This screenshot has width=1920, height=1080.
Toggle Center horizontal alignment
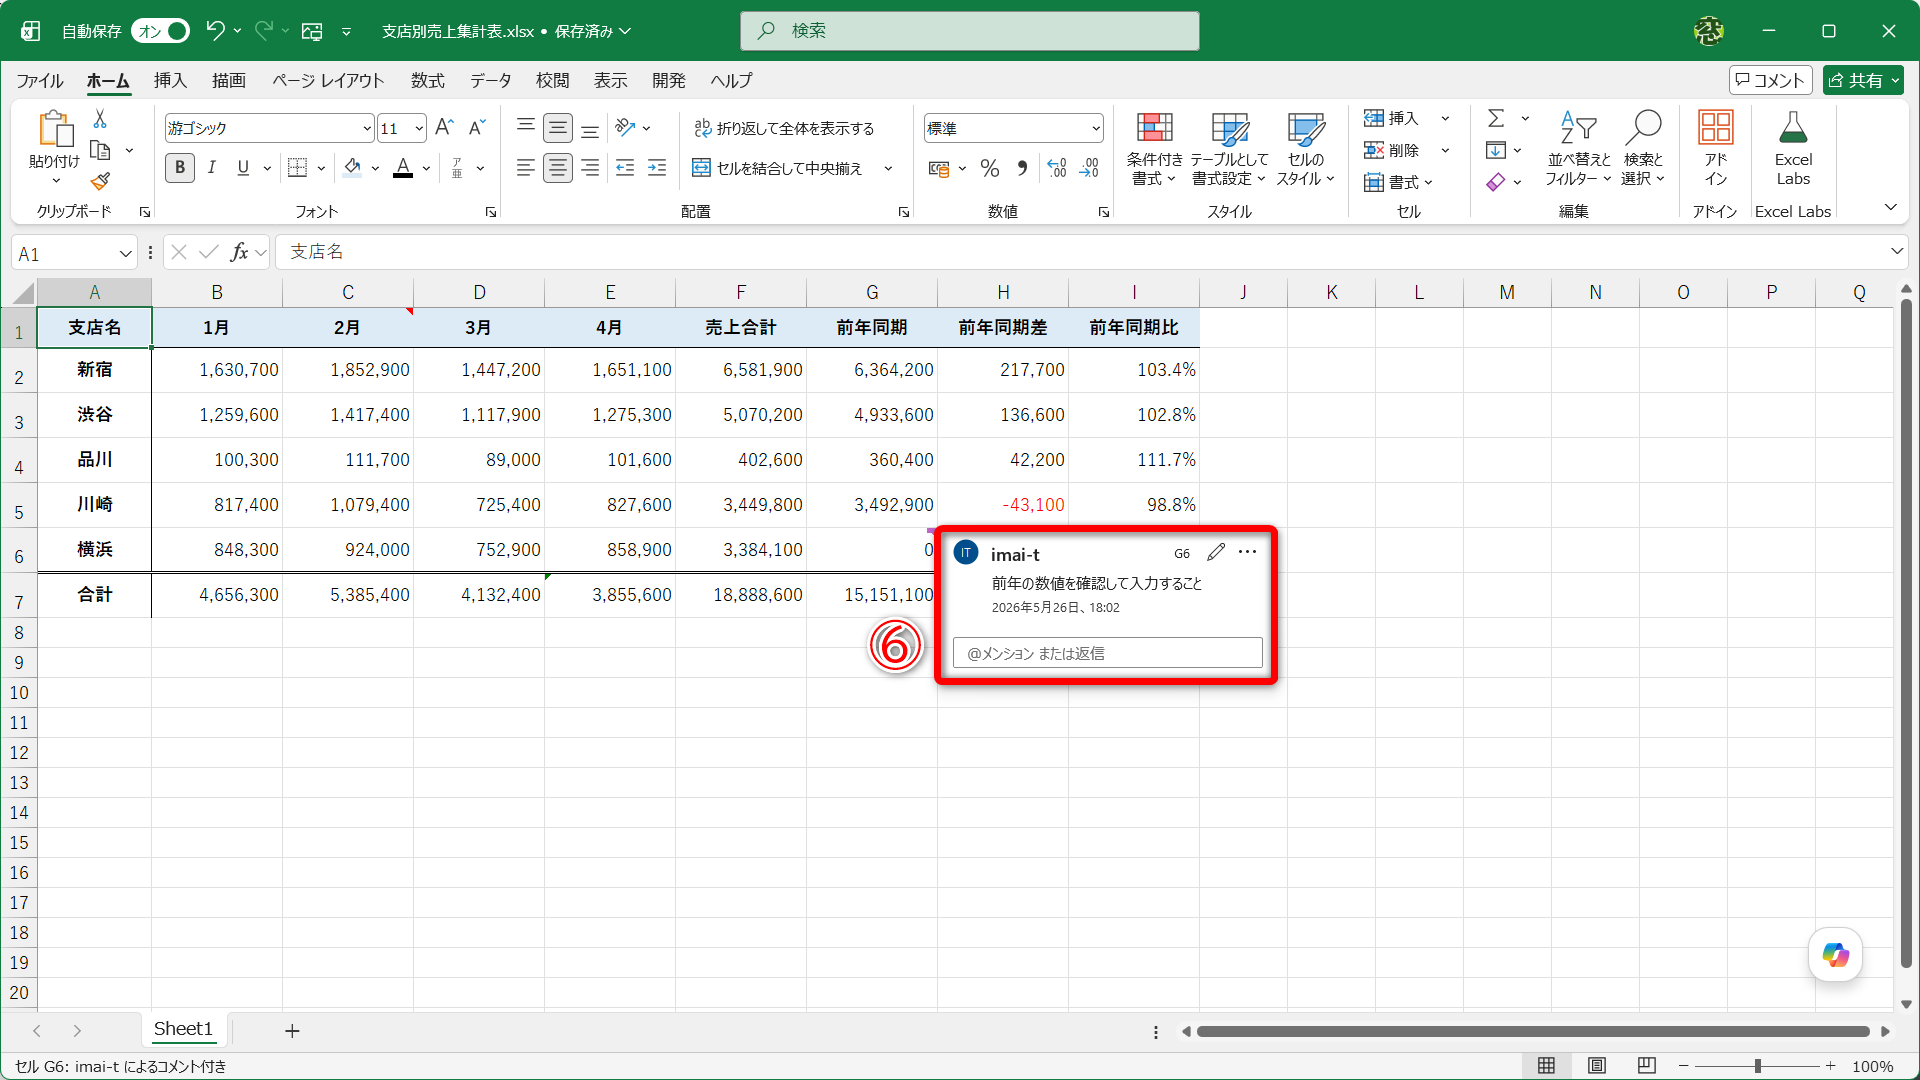558,167
